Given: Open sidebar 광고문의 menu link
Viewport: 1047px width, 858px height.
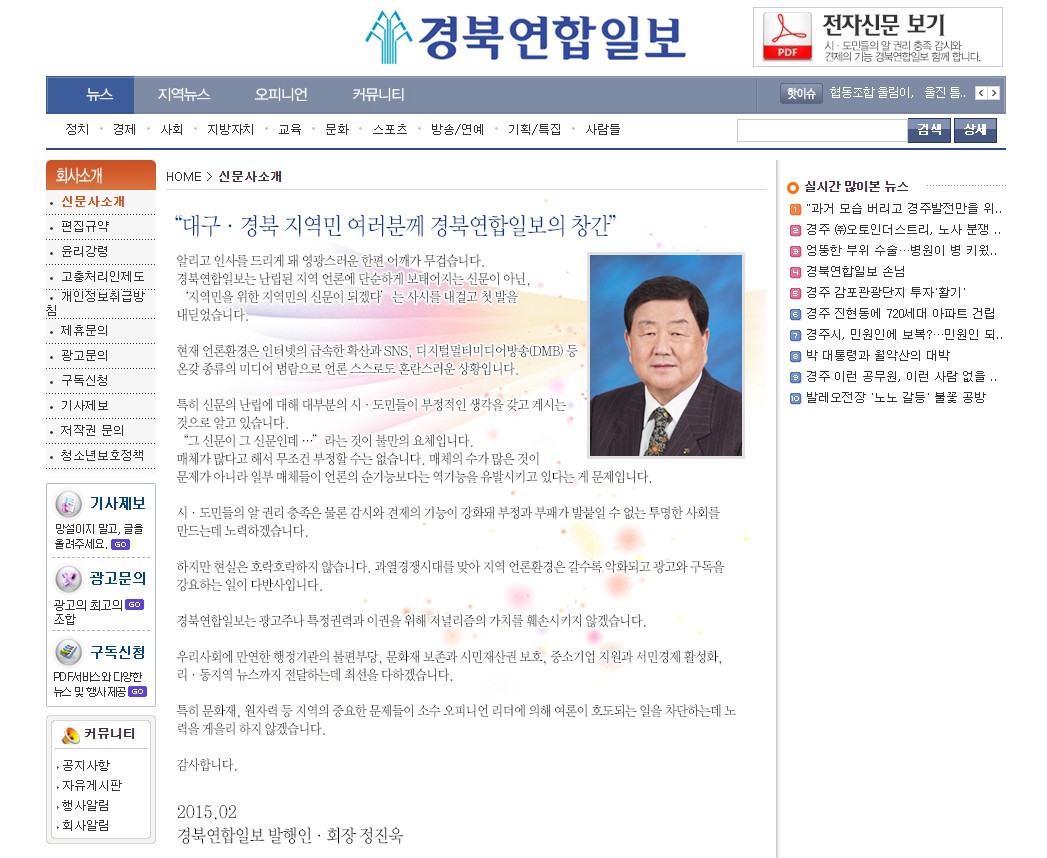Looking at the screenshot, I should [x=85, y=355].
